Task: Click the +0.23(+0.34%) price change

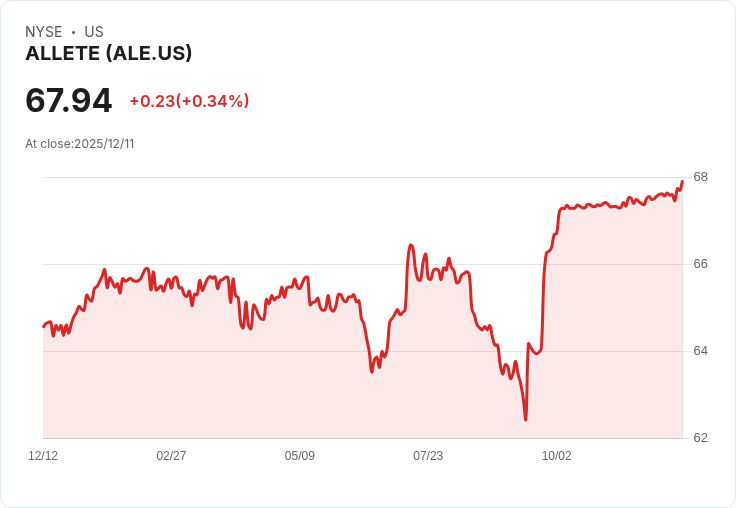Action: click(x=189, y=101)
